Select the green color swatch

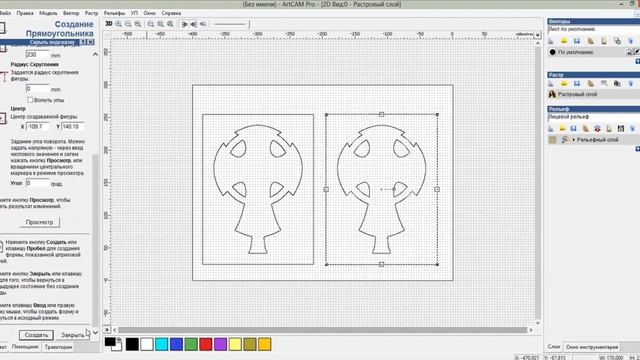pyautogui.click(x=191, y=344)
